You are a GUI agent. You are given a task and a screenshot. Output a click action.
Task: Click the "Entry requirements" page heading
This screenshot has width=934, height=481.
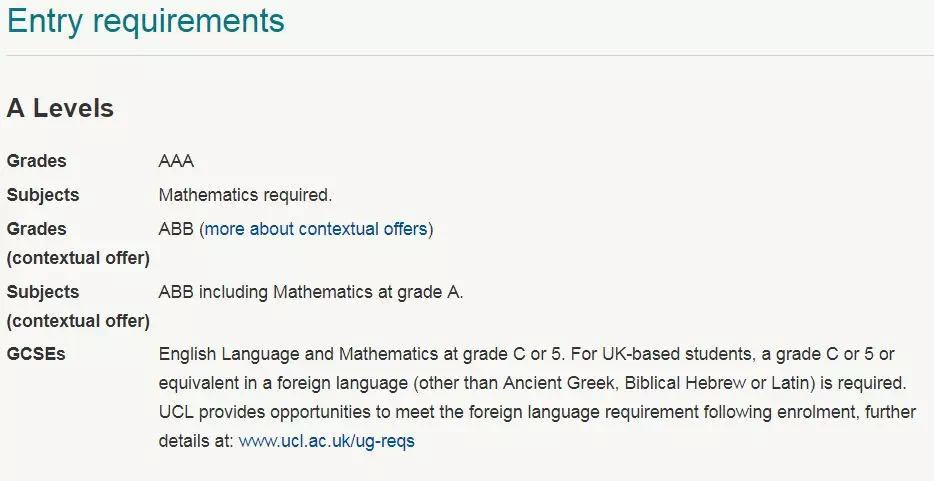(x=146, y=21)
